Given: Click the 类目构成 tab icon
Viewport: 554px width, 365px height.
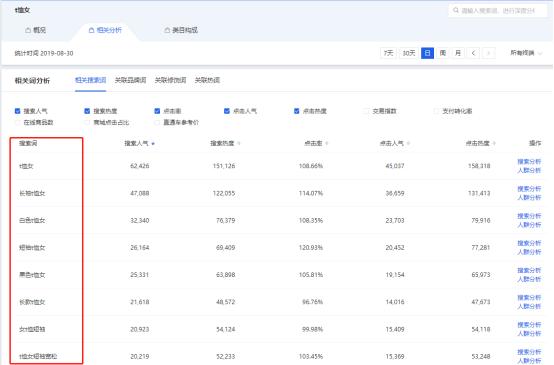Looking at the screenshot, I should click(167, 30).
